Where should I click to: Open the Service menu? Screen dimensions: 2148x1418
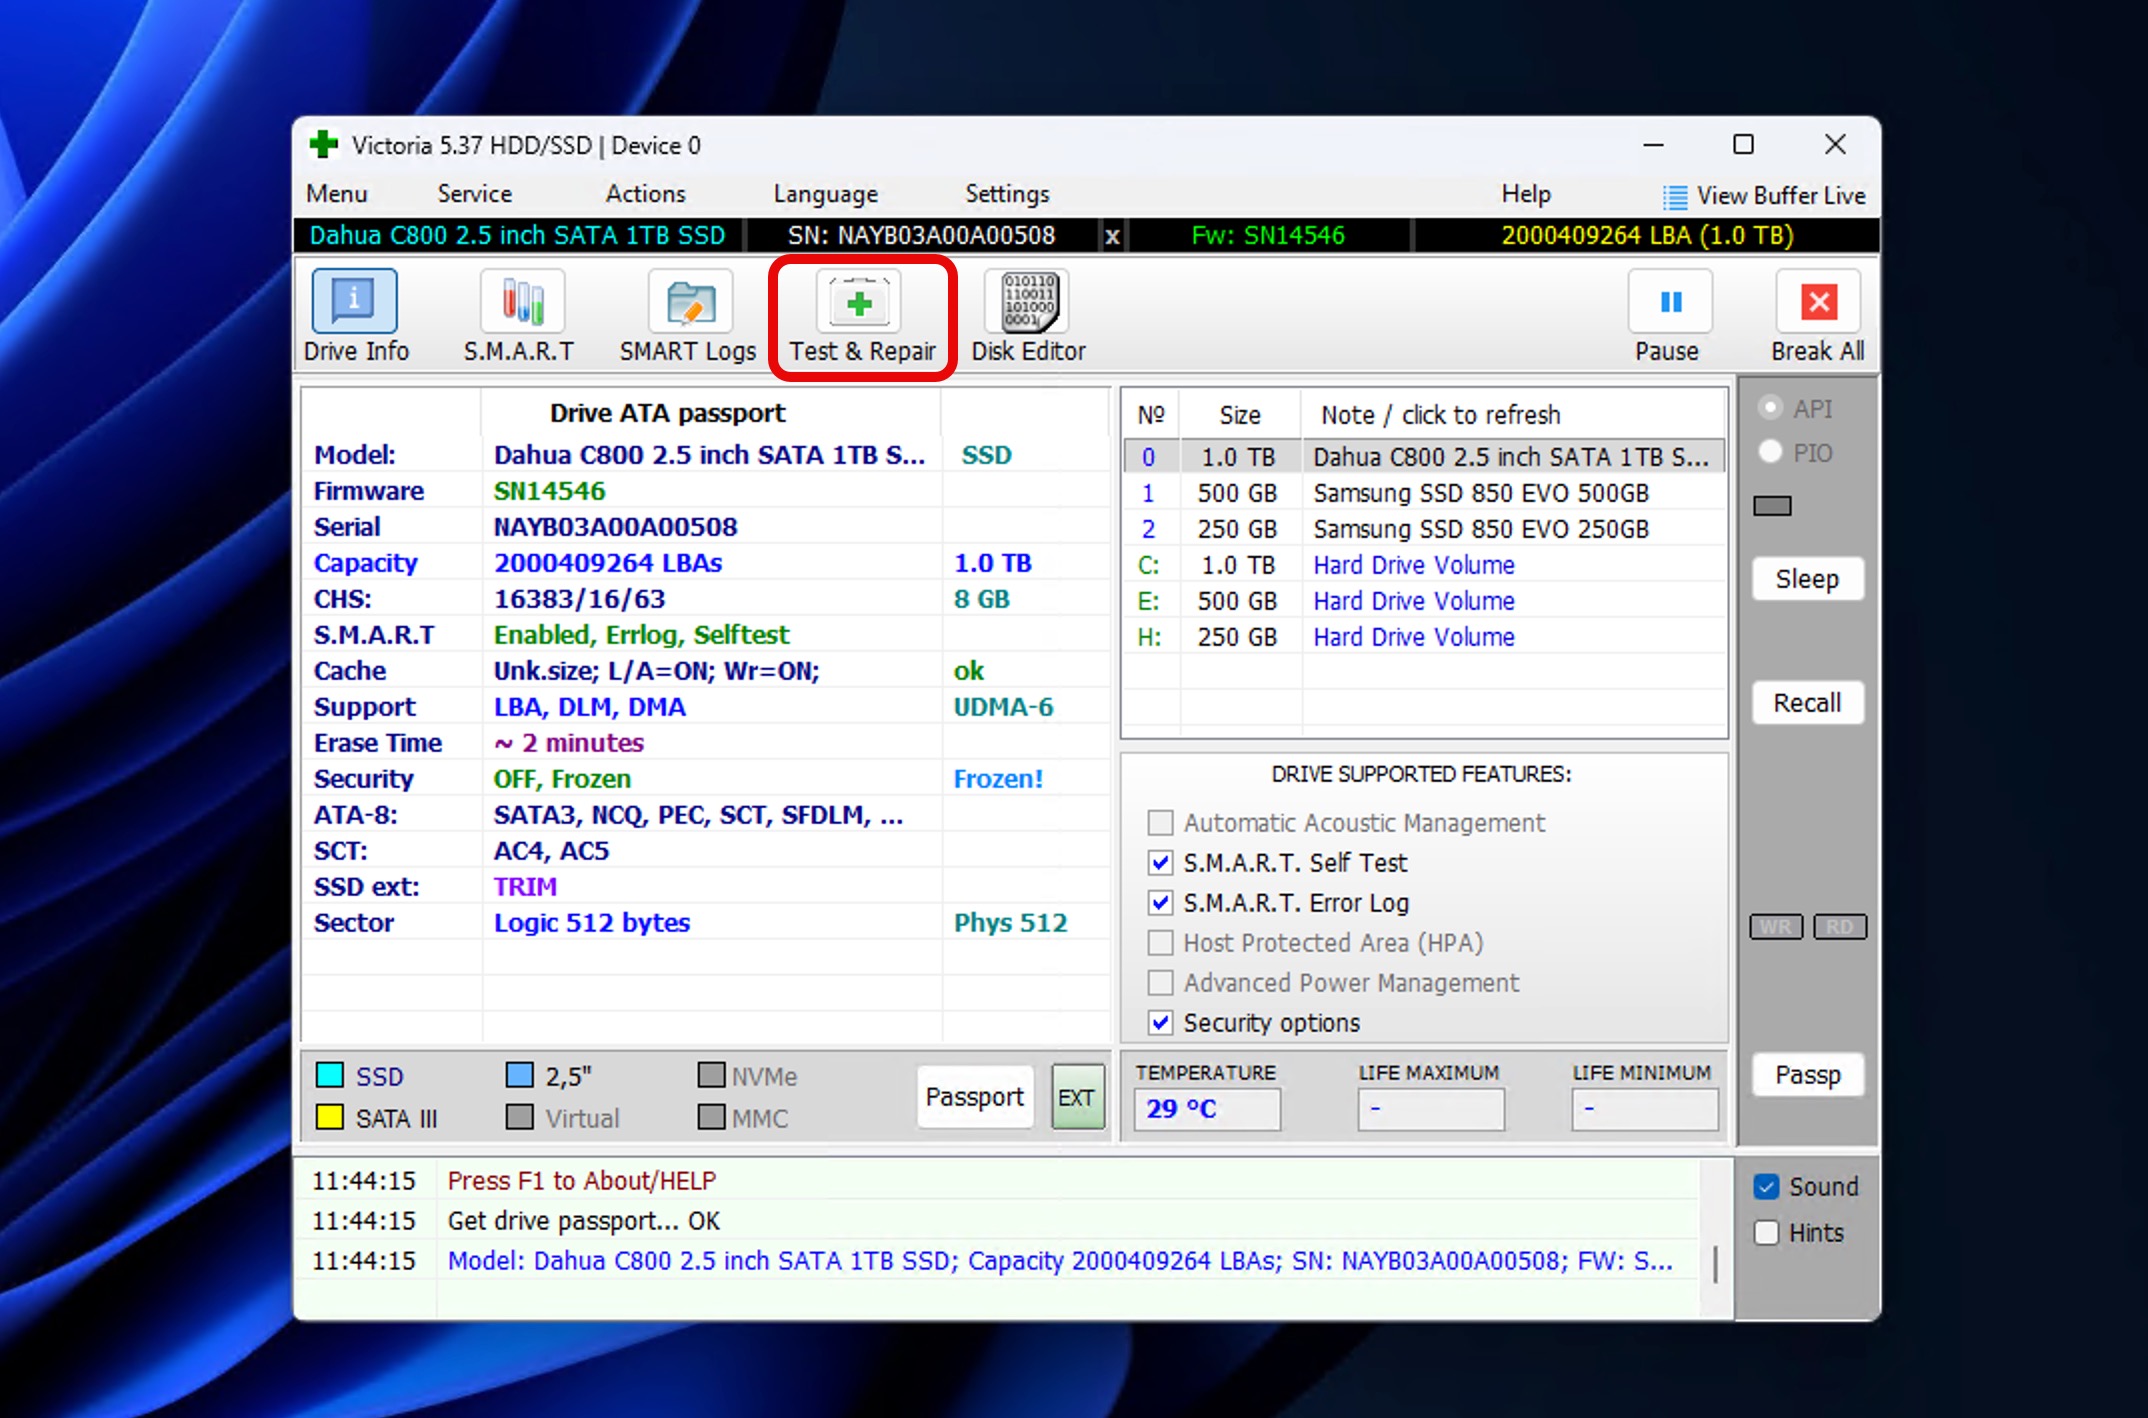click(474, 194)
